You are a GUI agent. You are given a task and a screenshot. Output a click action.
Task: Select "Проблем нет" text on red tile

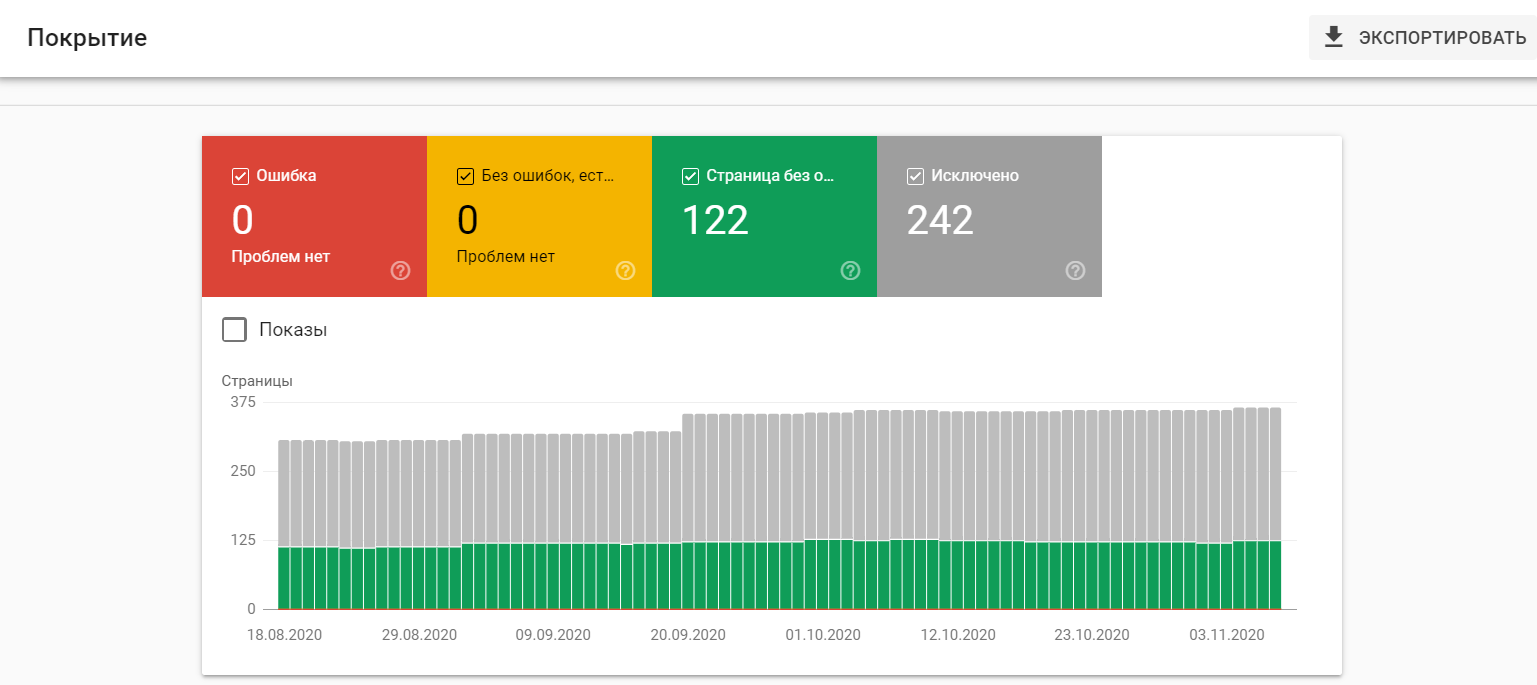click(x=280, y=257)
